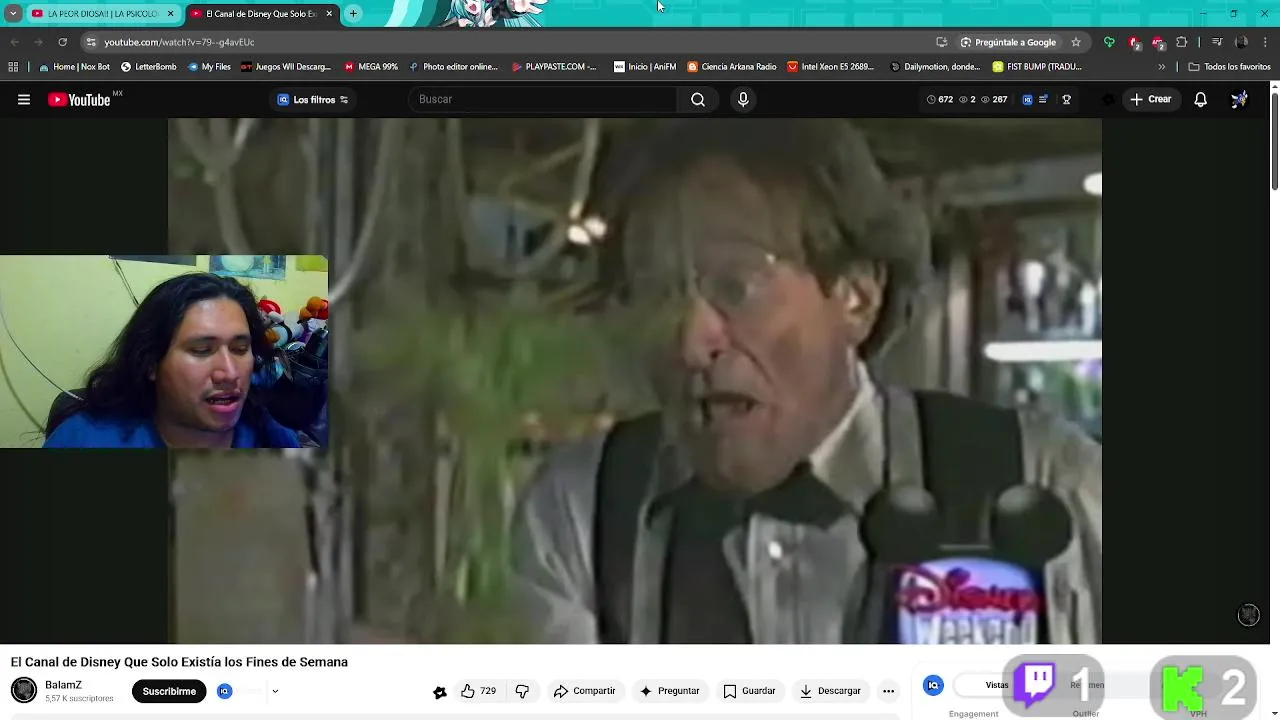Dislike the video with thumbs down
This screenshot has height=720, width=1280.
tap(522, 691)
